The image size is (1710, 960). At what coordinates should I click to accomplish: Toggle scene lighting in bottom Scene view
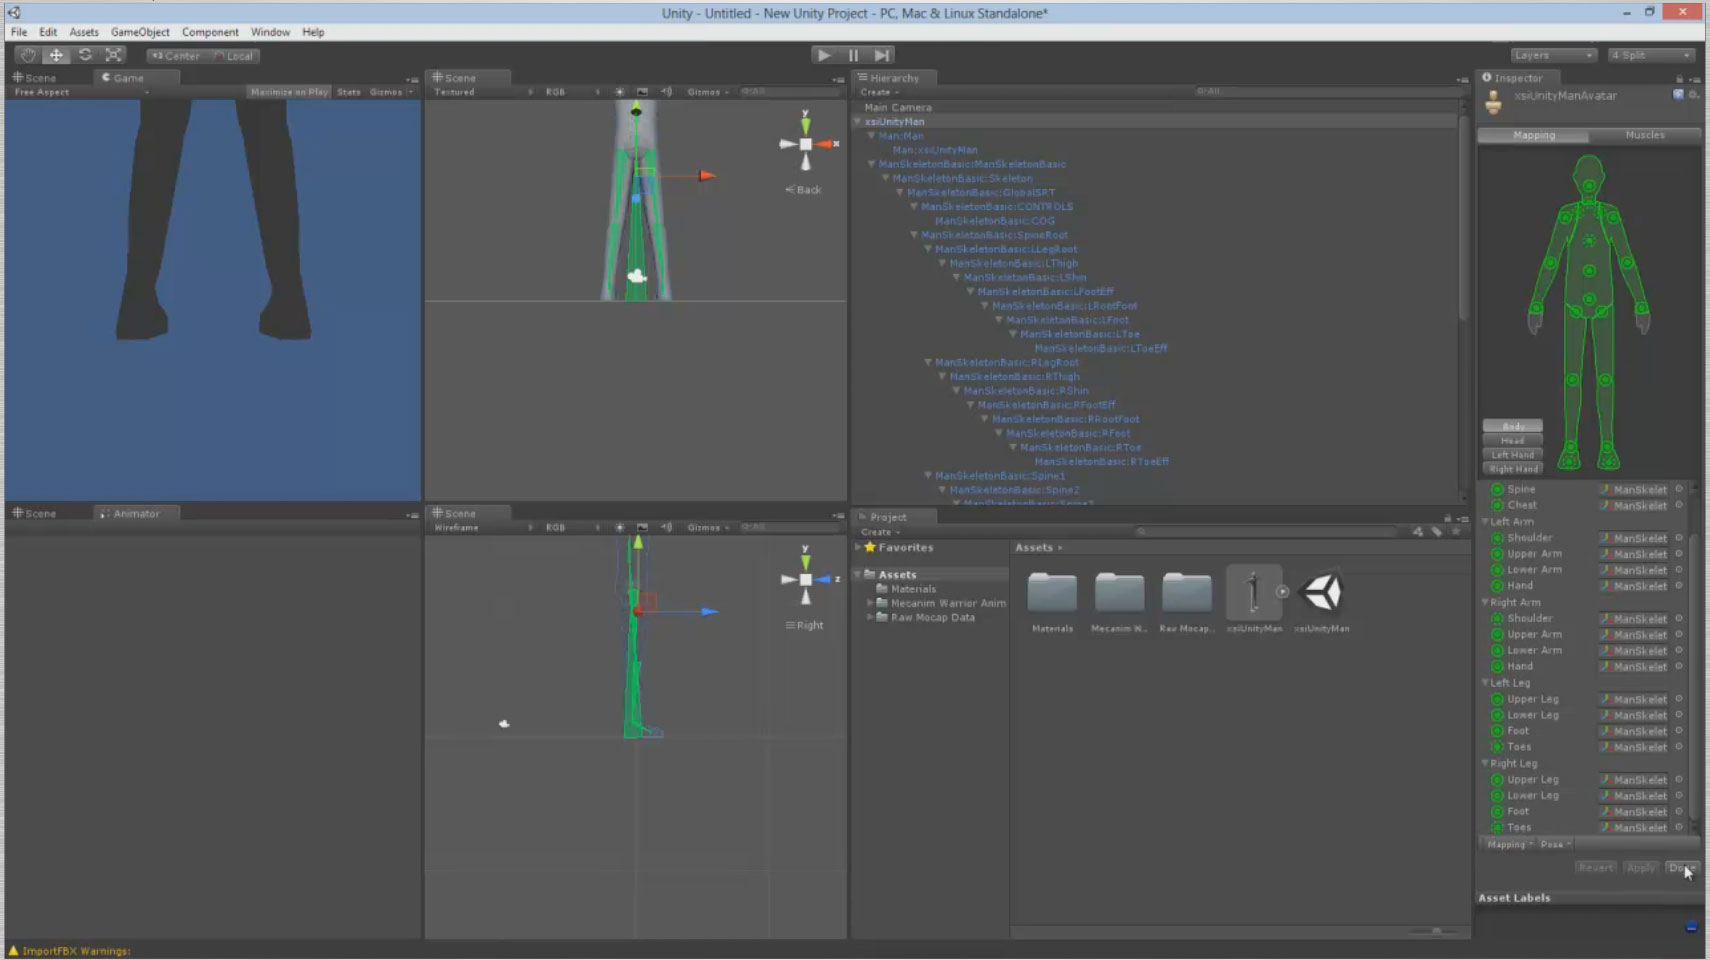pyautogui.click(x=619, y=528)
